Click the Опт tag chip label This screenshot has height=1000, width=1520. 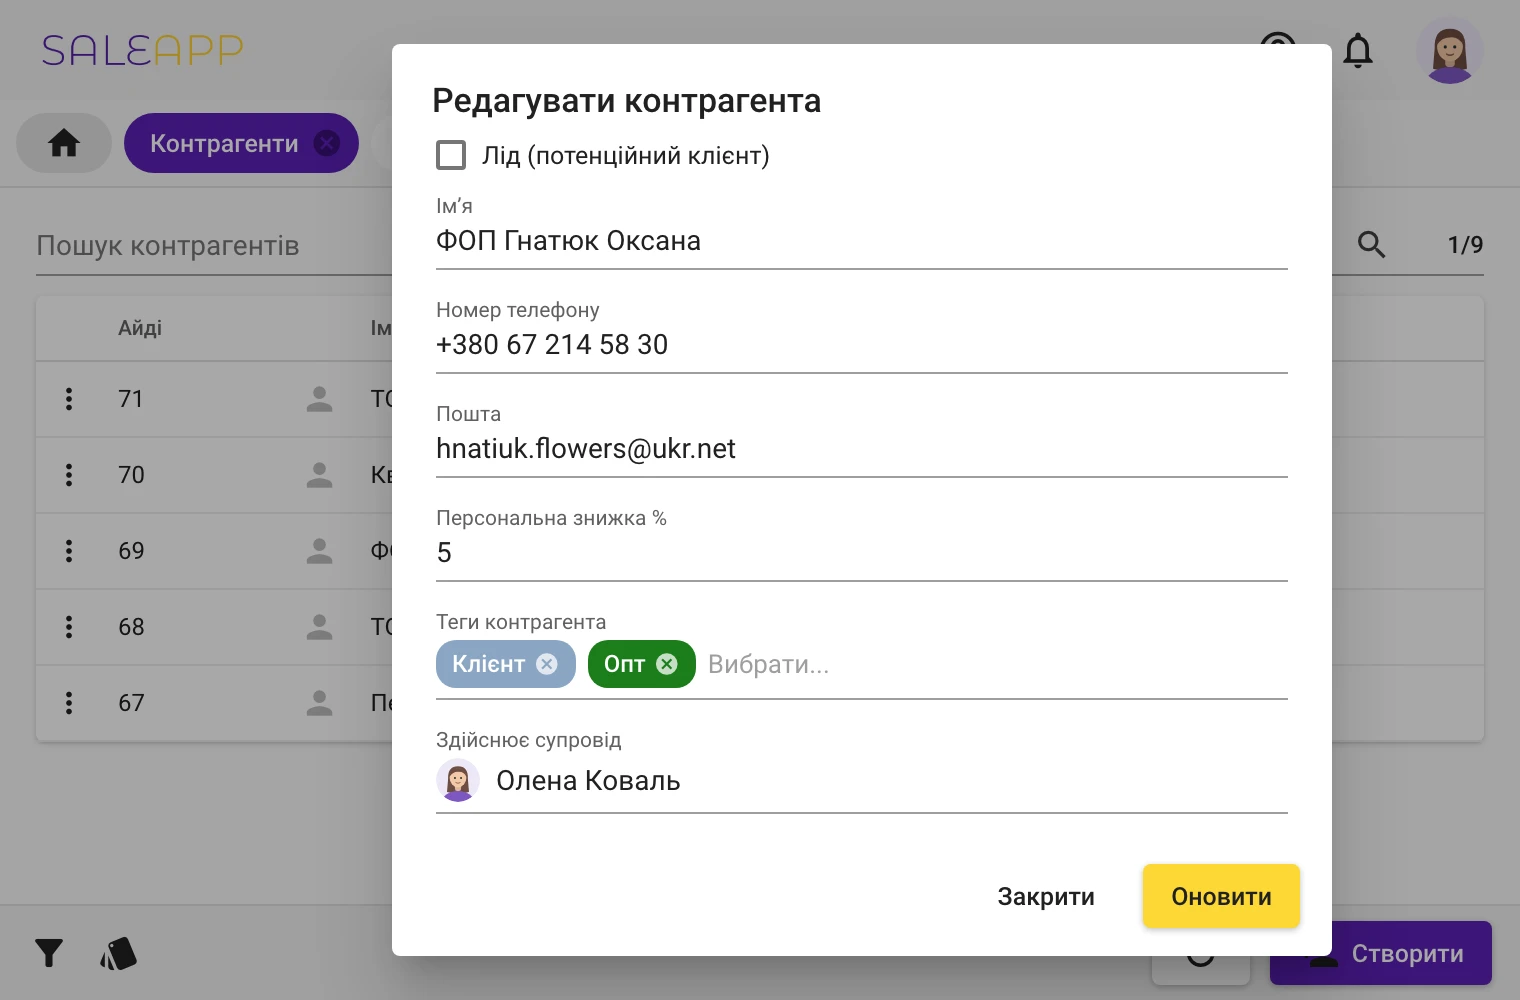tap(624, 664)
